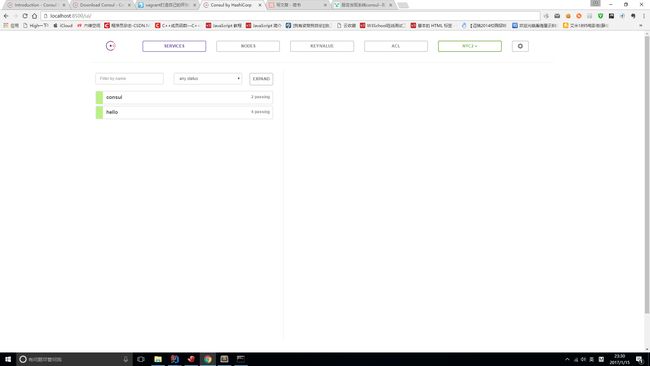Open the High bookmark
Viewport: 650px width, 366px height.
click(x=36, y=25)
